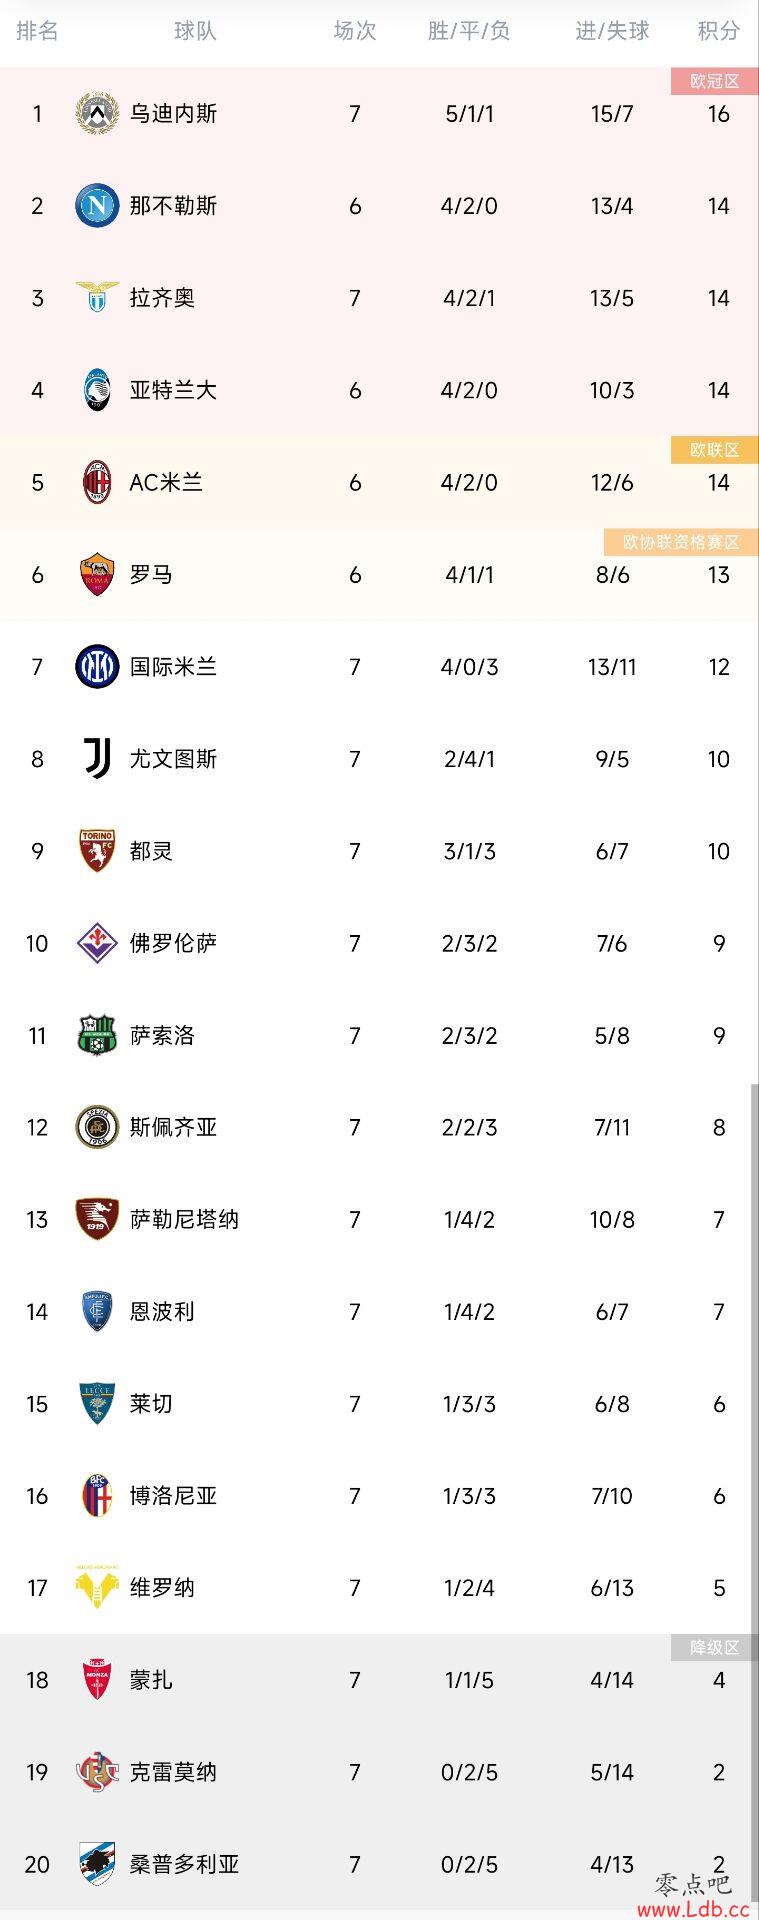Click the 国际米兰 team name
This screenshot has width=759, height=1920.
click(173, 667)
